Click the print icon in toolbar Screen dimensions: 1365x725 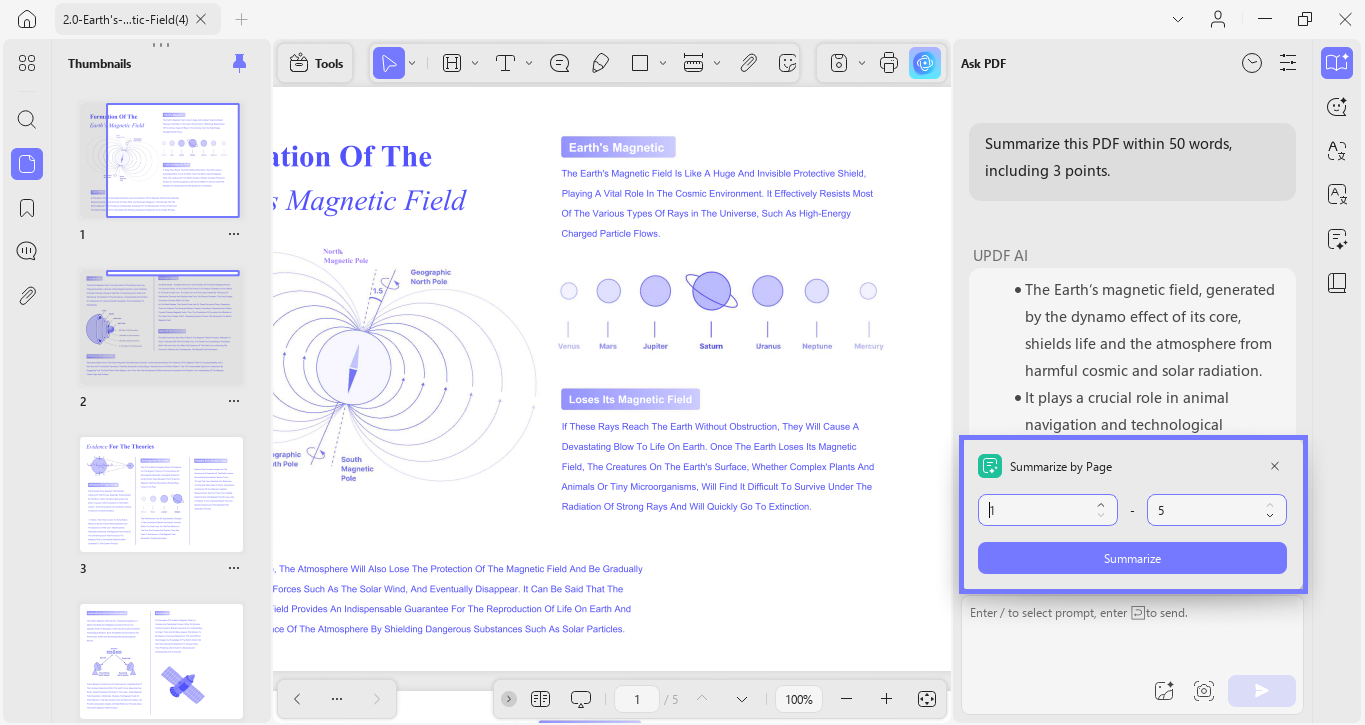click(889, 63)
